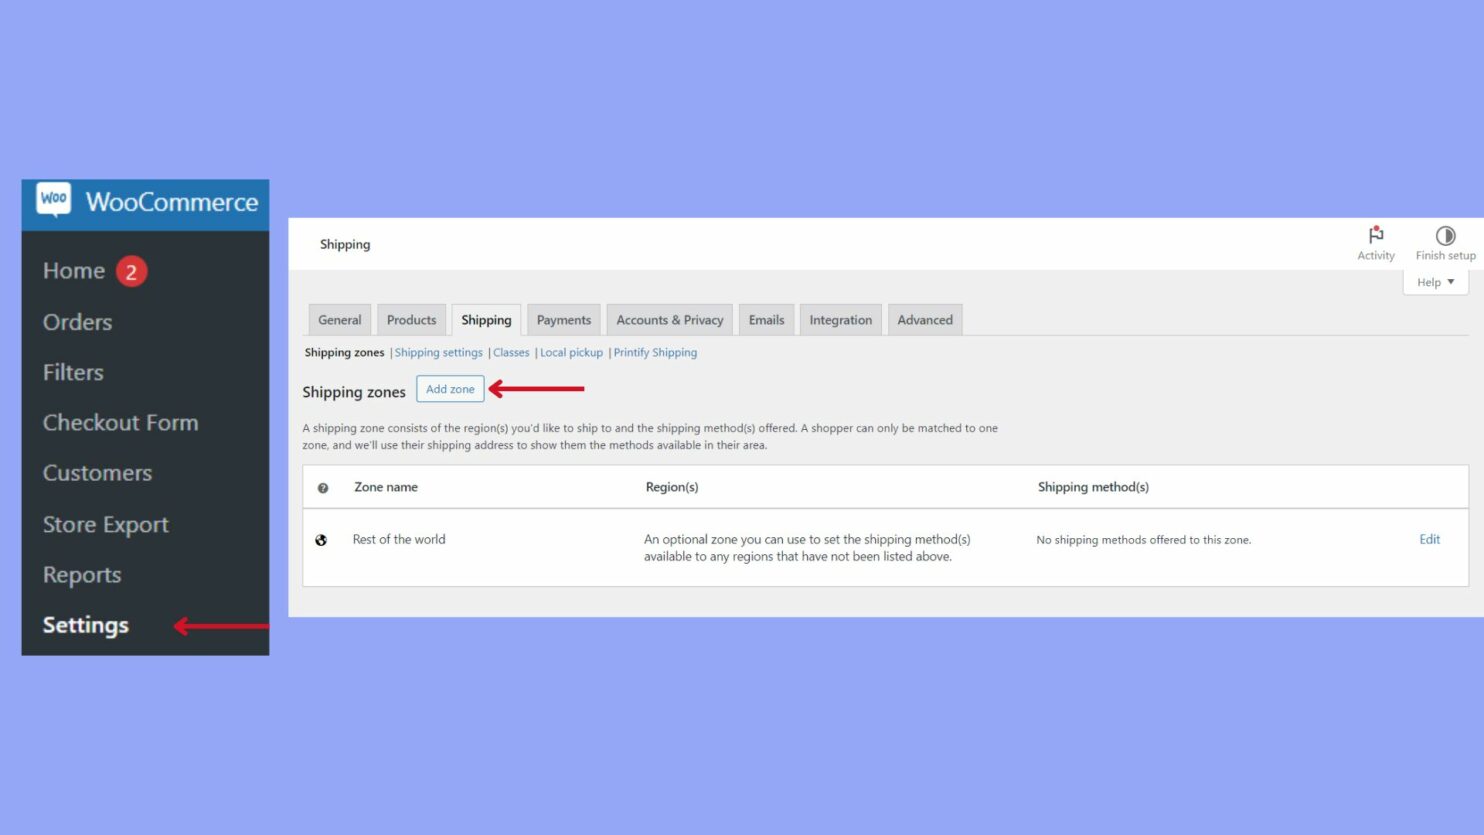This screenshot has width=1484, height=835.
Task: Click the globe icon beside Rest of the world
Action: coord(321,539)
